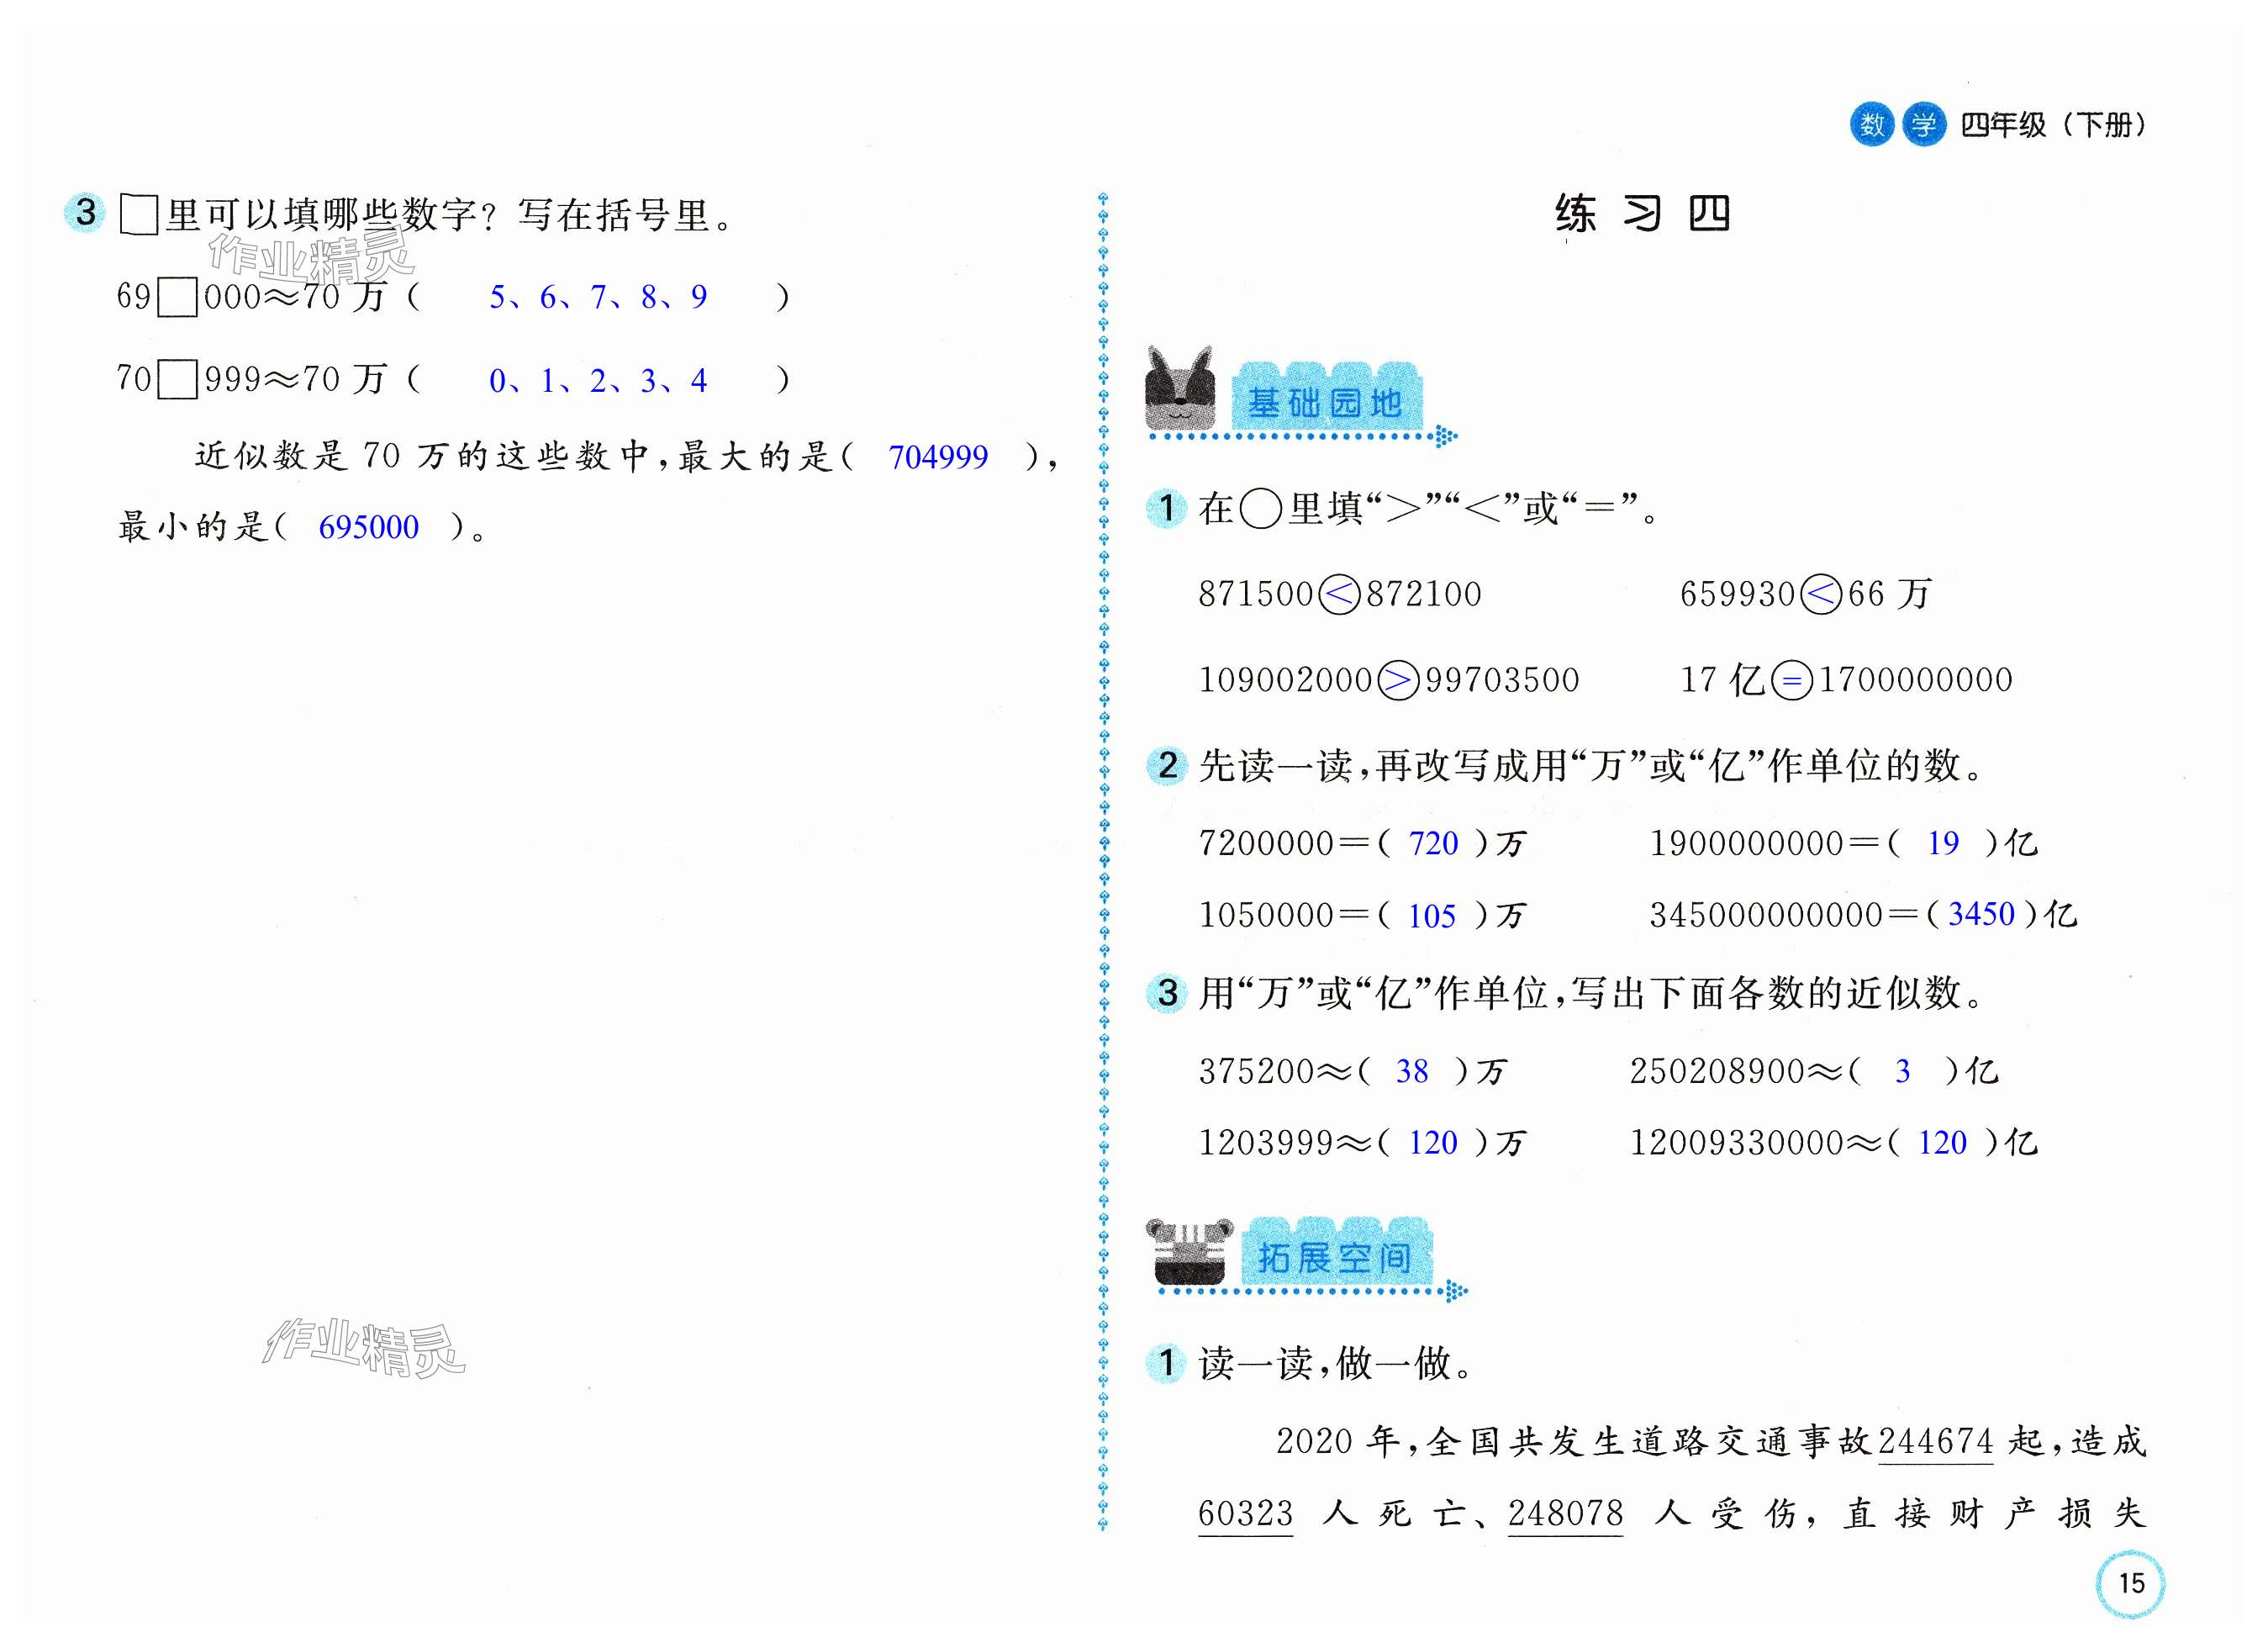The width and height of the screenshot is (2268, 1648).
Task: Click the 作业精灵 watermark at bottom left
Action: coord(363,1347)
